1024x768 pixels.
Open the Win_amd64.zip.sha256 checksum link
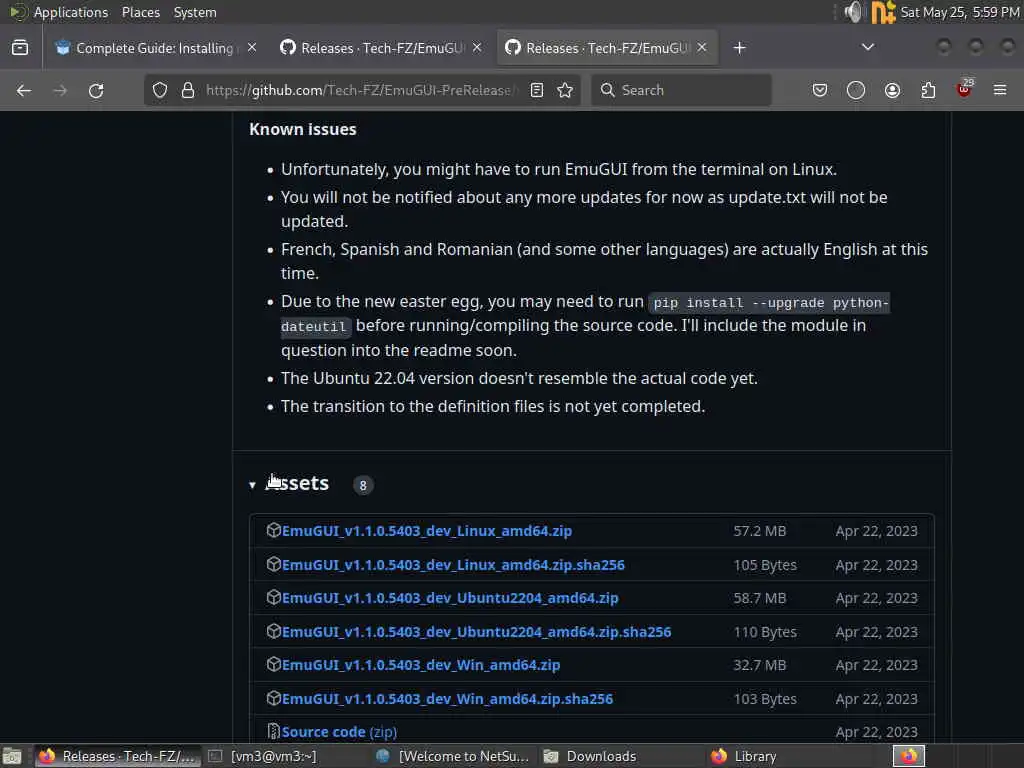447,699
